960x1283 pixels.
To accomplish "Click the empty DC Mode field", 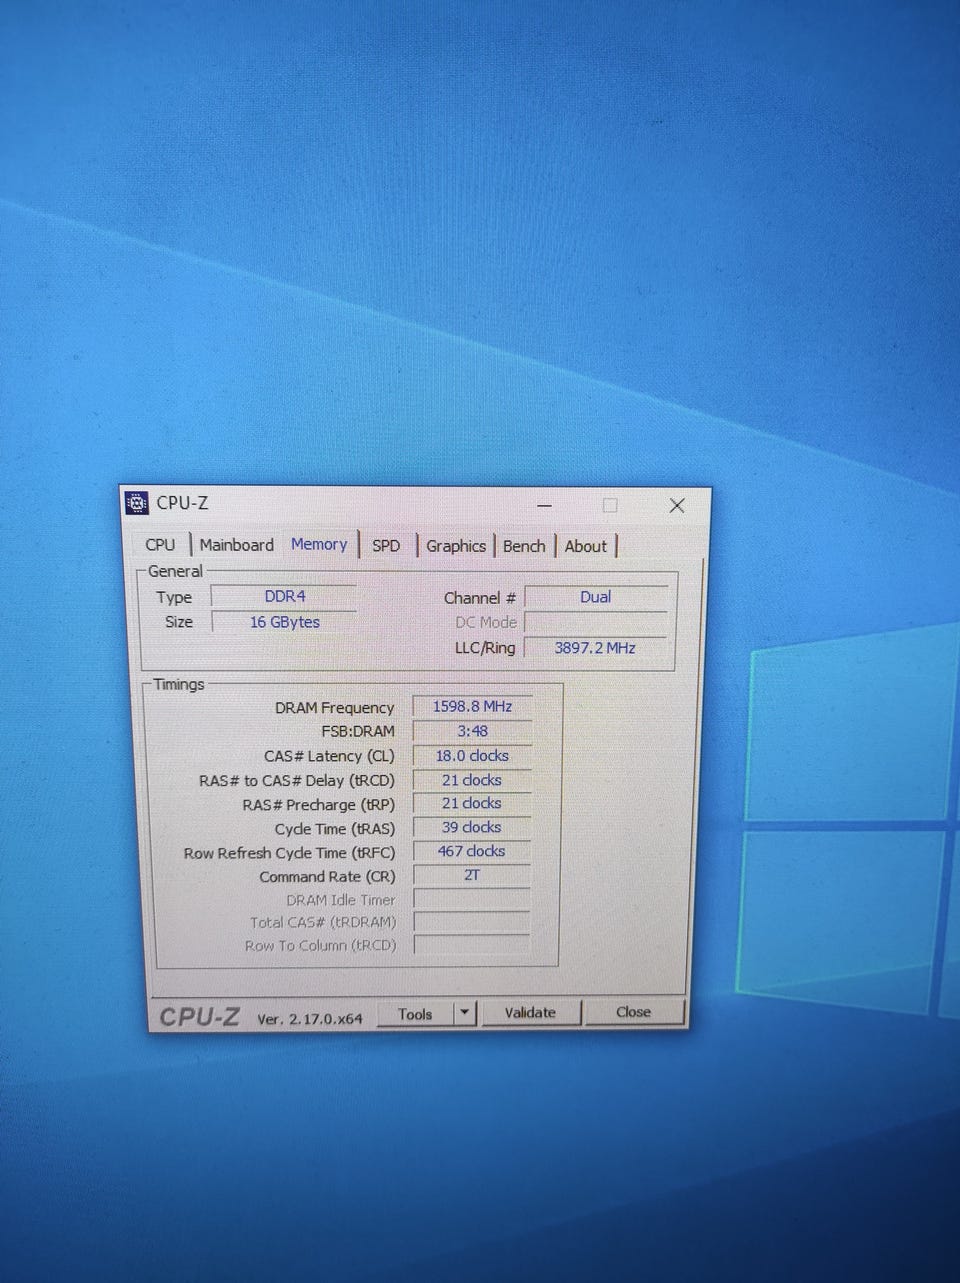I will pos(596,622).
